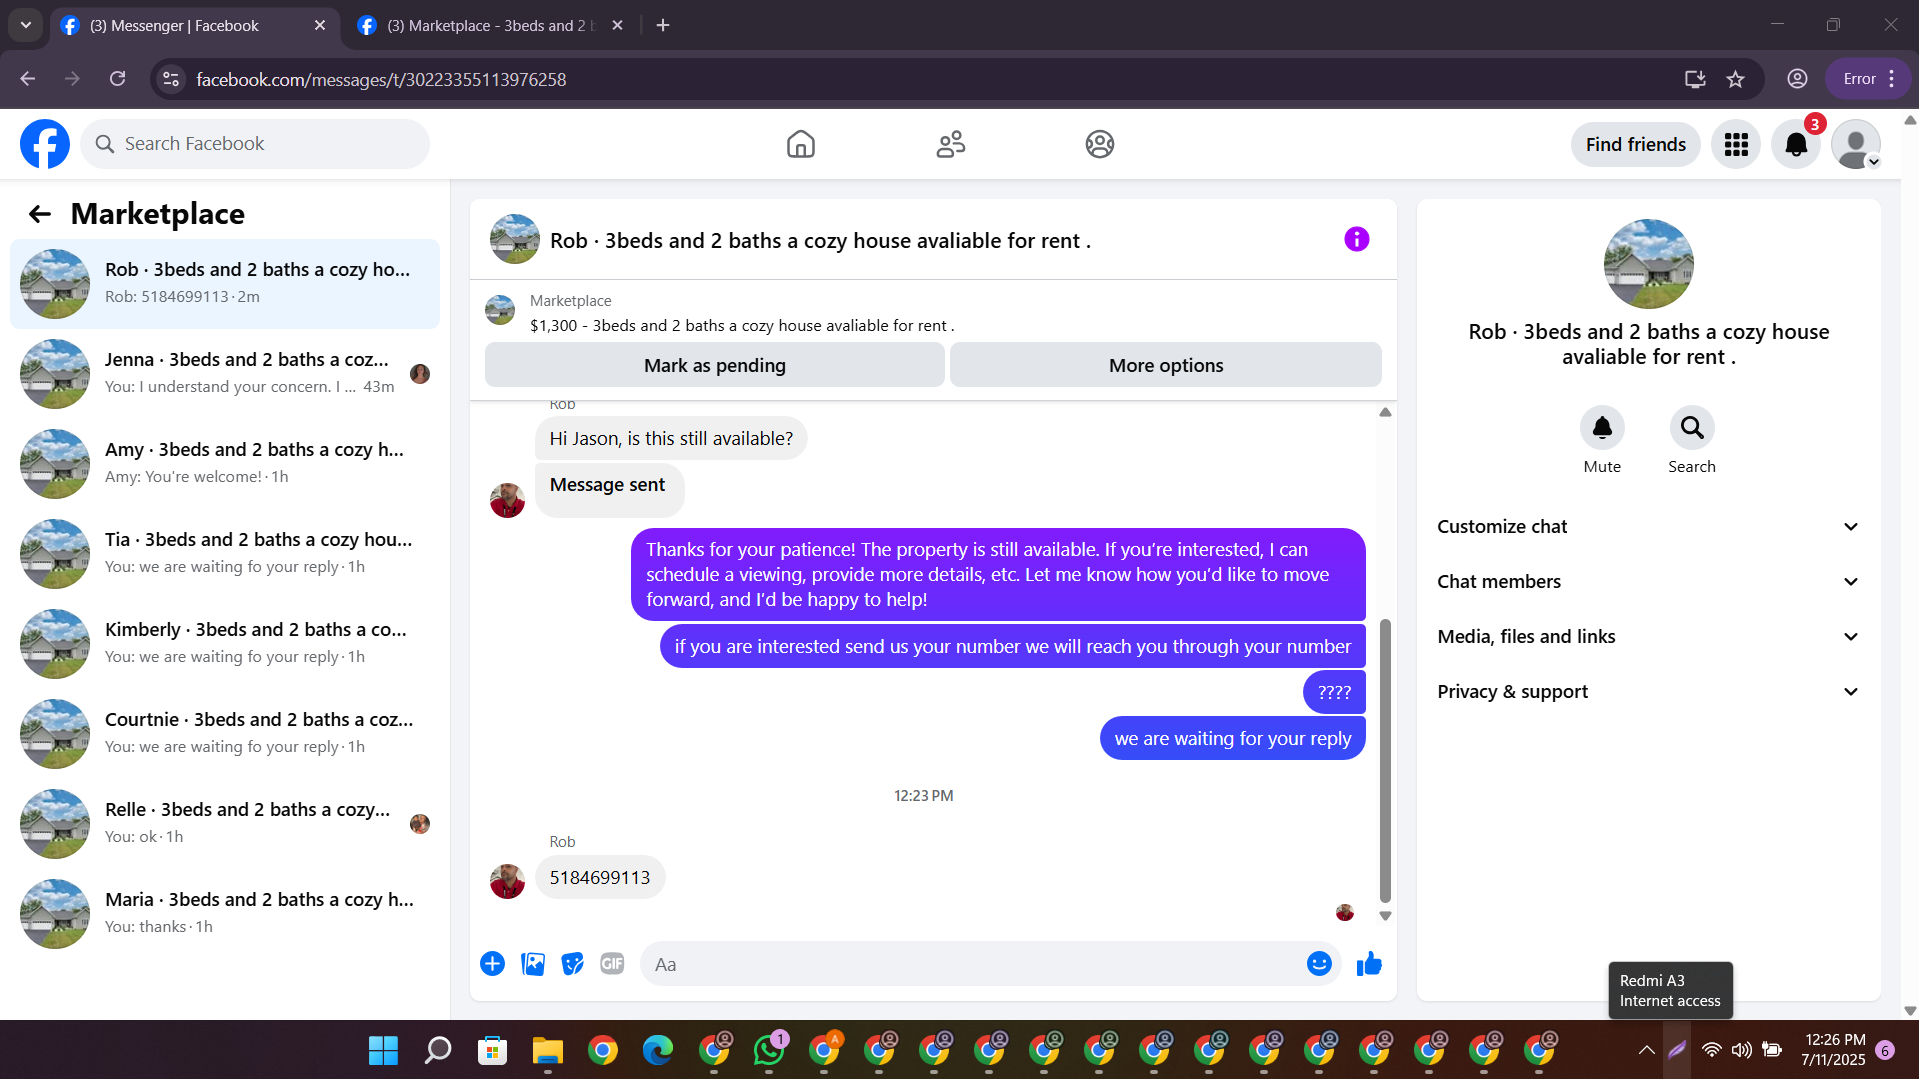The image size is (1919, 1079).
Task: Send a thumbs-up like
Action: tap(1369, 963)
